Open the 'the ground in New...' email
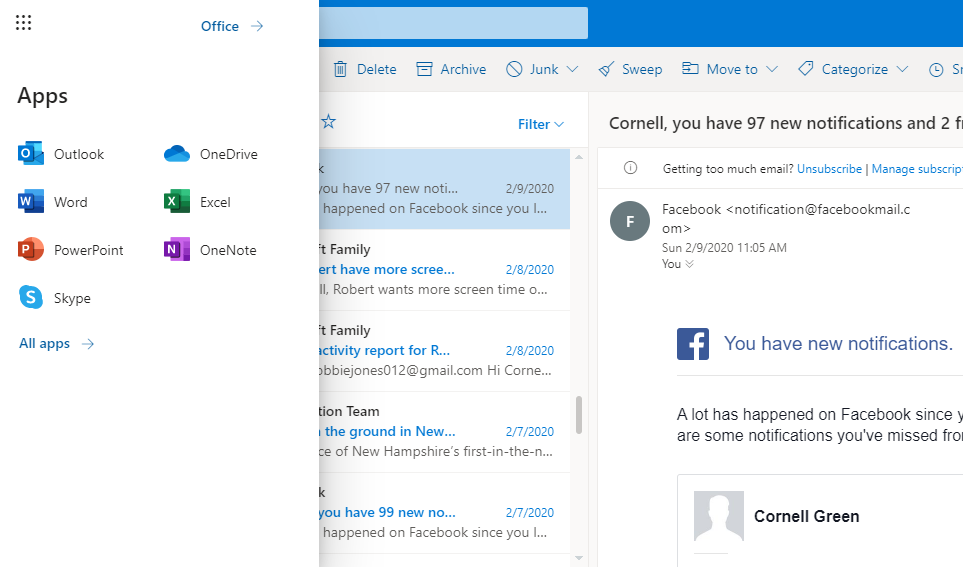 (x=445, y=432)
